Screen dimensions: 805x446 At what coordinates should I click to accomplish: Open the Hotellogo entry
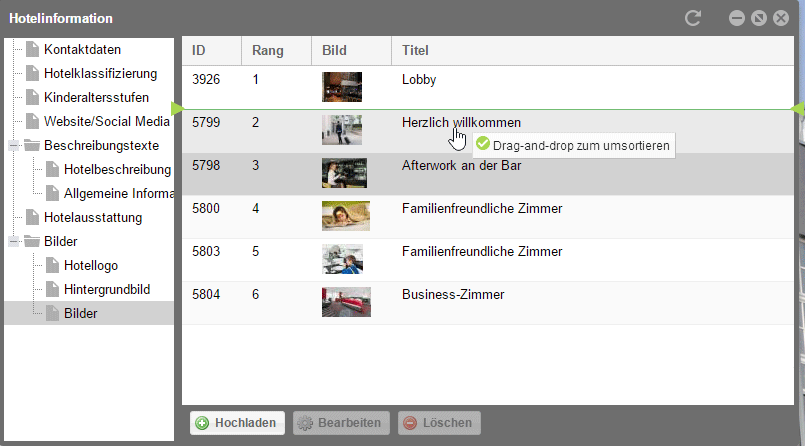tap(91, 266)
